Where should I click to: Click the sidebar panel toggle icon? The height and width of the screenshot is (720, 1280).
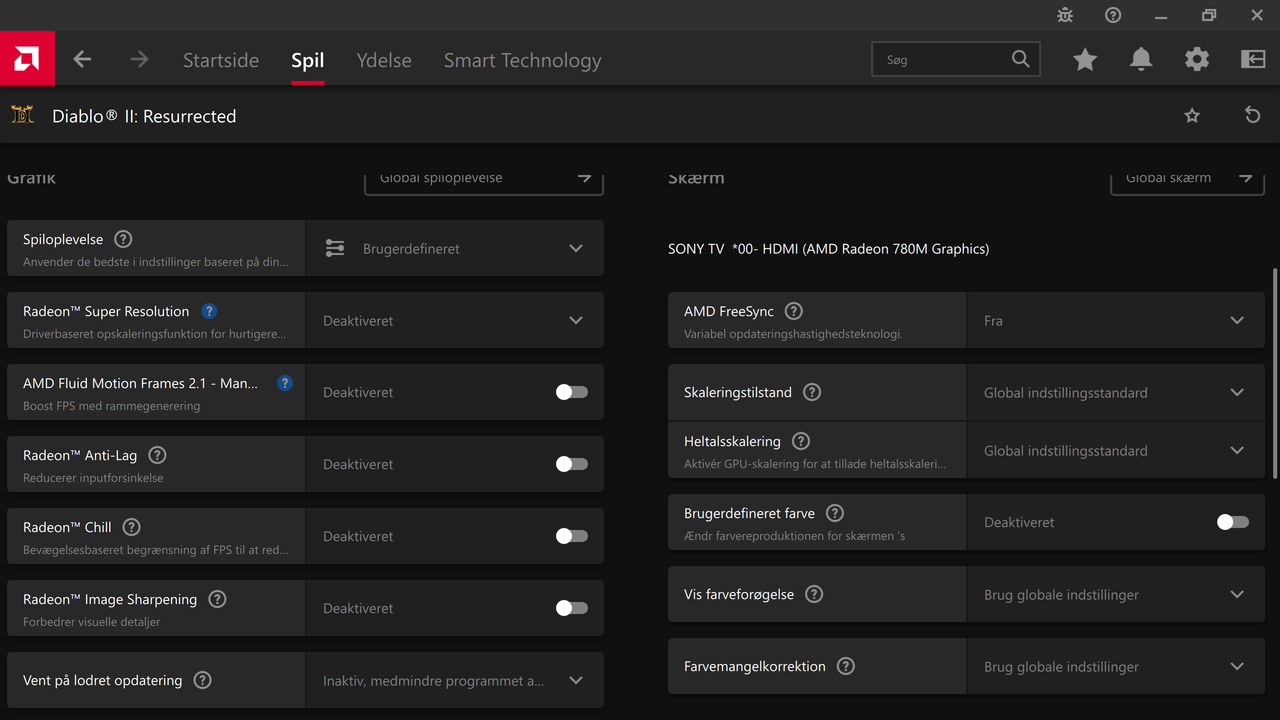click(1253, 60)
